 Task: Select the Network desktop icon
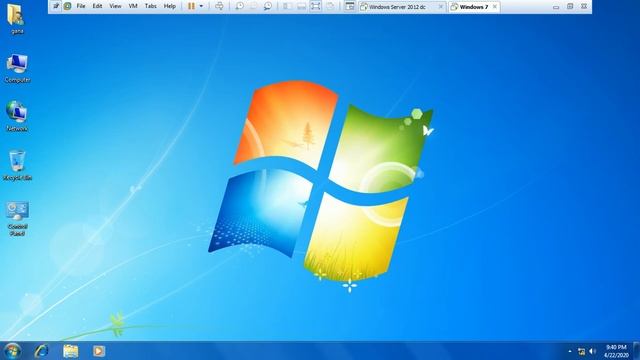tap(17, 116)
